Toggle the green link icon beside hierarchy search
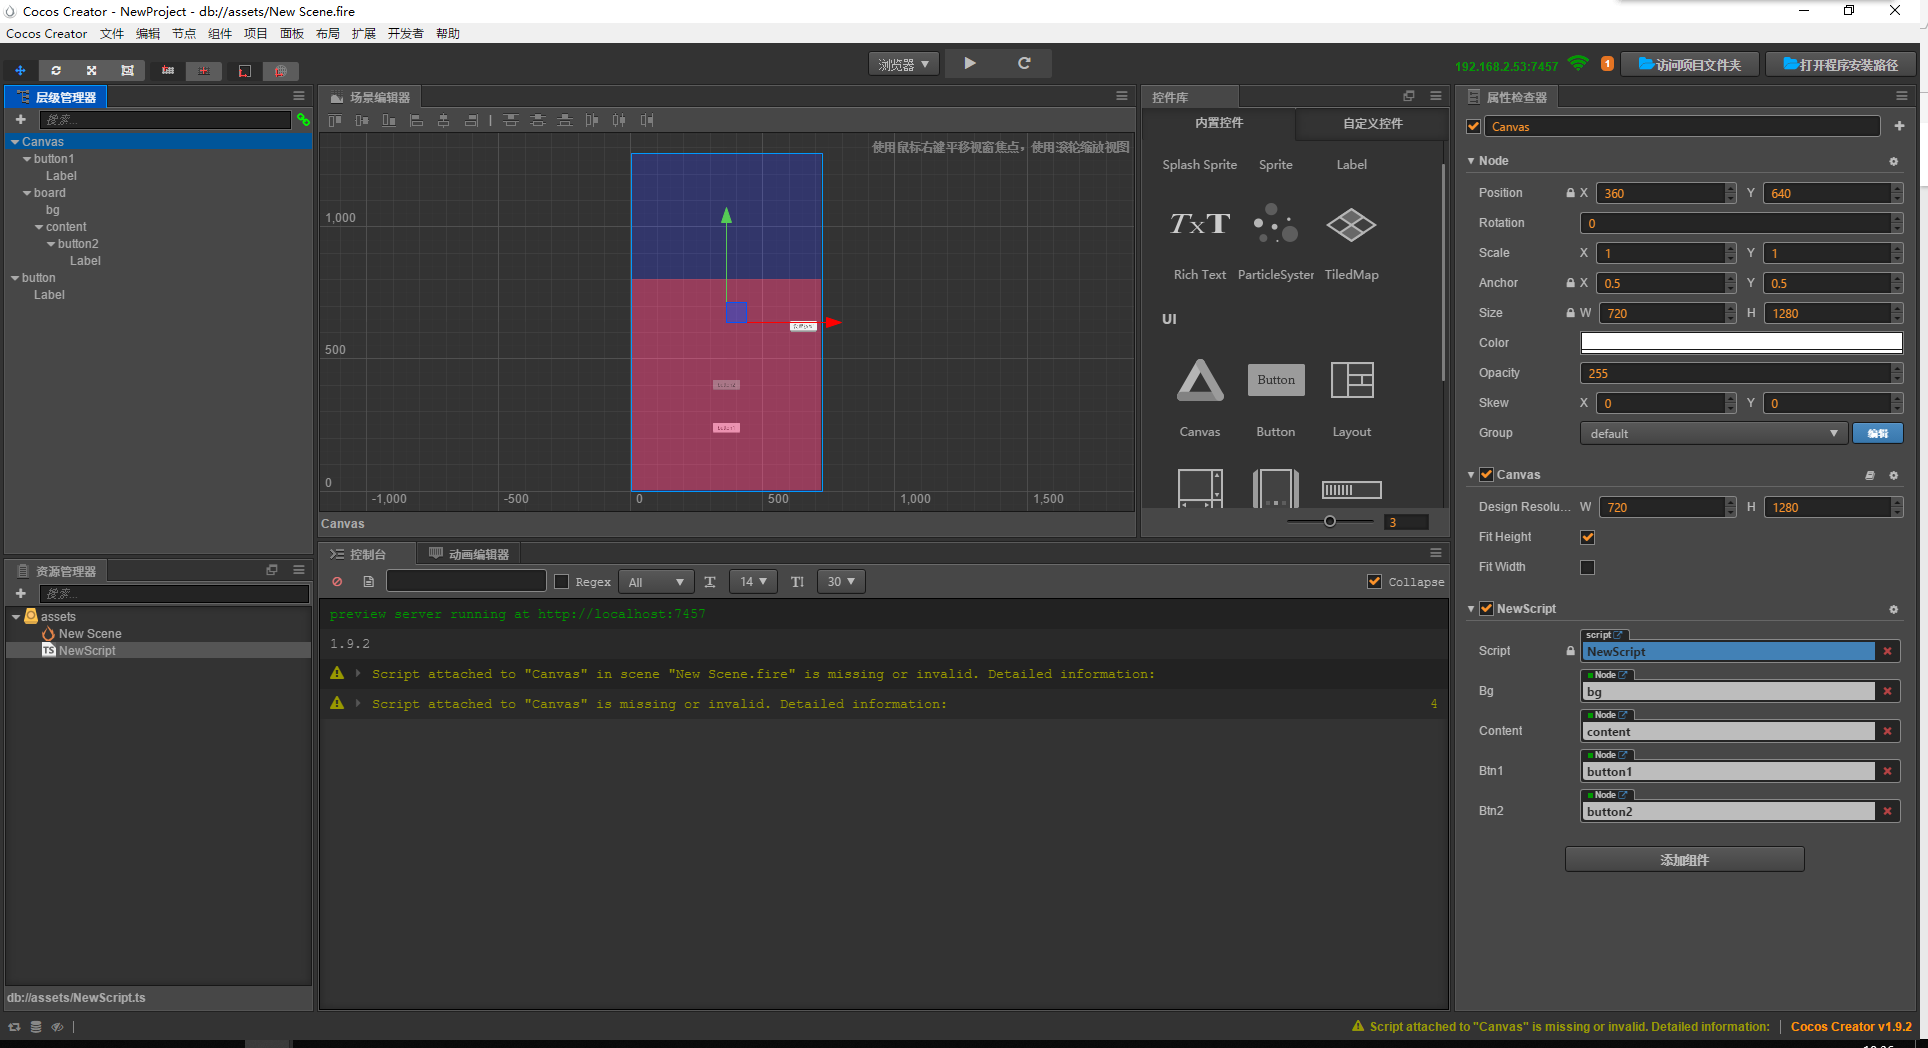Image resolution: width=1928 pixels, height=1048 pixels. (303, 120)
